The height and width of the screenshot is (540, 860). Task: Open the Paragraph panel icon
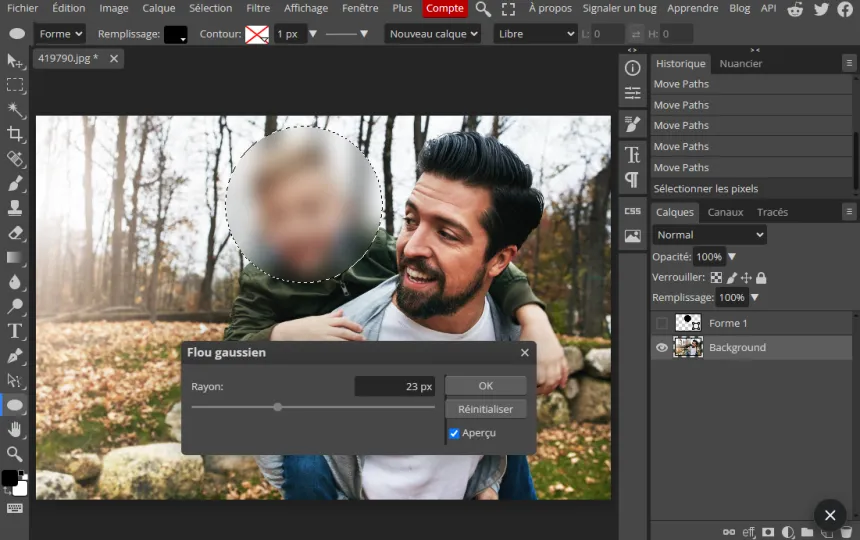pyautogui.click(x=632, y=180)
